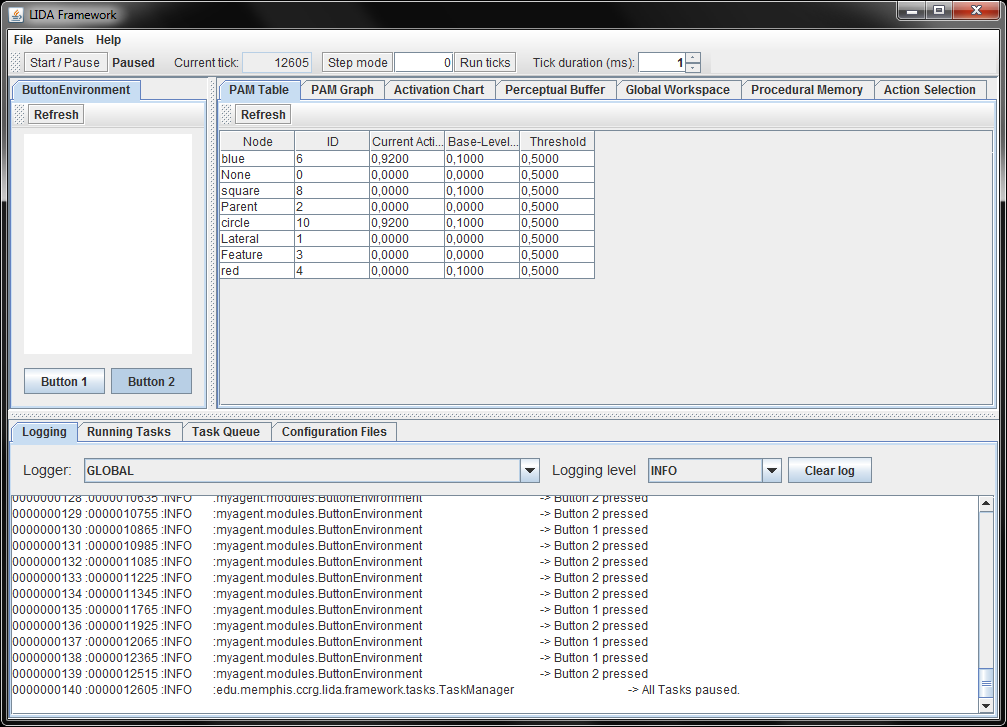The height and width of the screenshot is (727, 1007).
Task: Switch to the PAM Graph tab
Action: tap(342, 90)
